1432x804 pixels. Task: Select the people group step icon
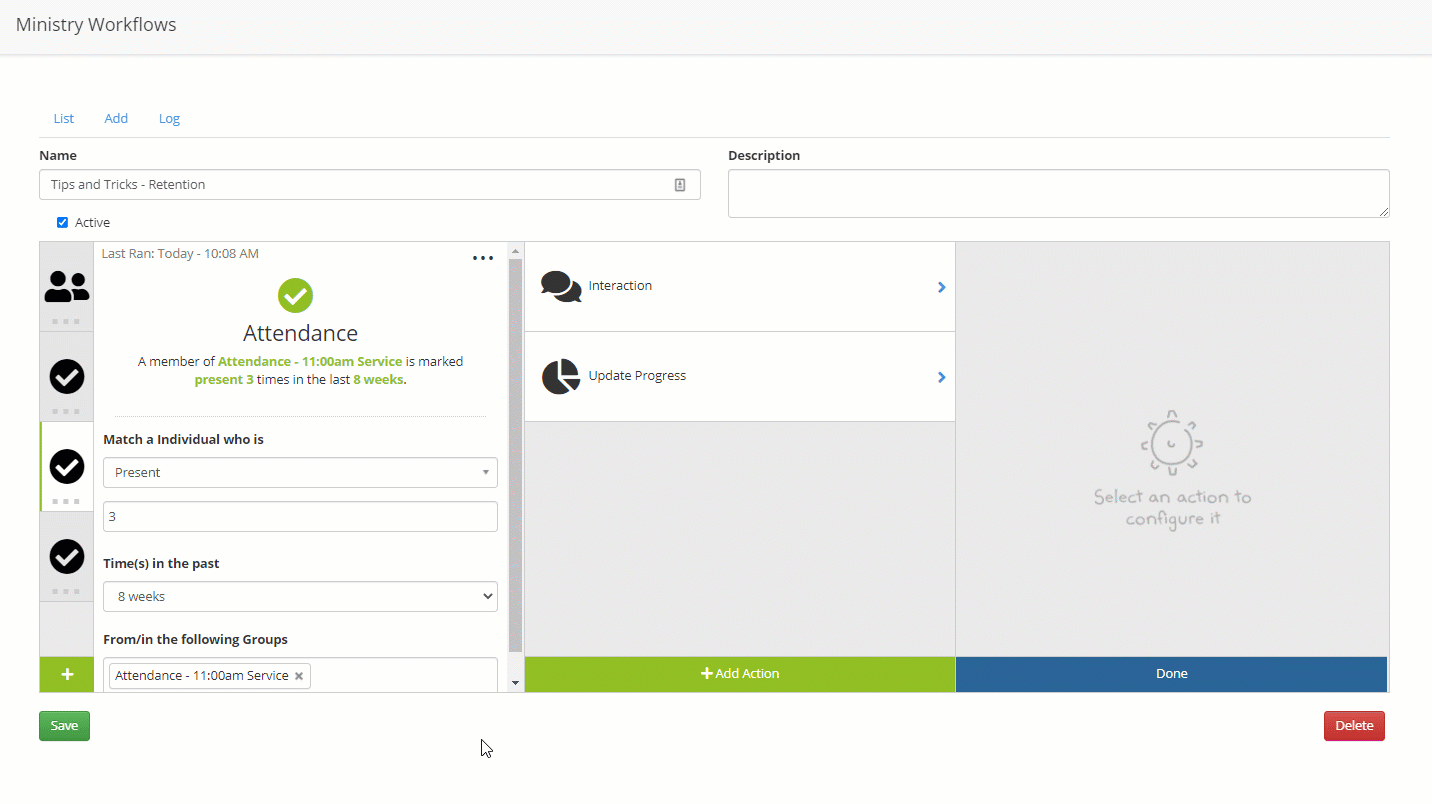click(67, 287)
